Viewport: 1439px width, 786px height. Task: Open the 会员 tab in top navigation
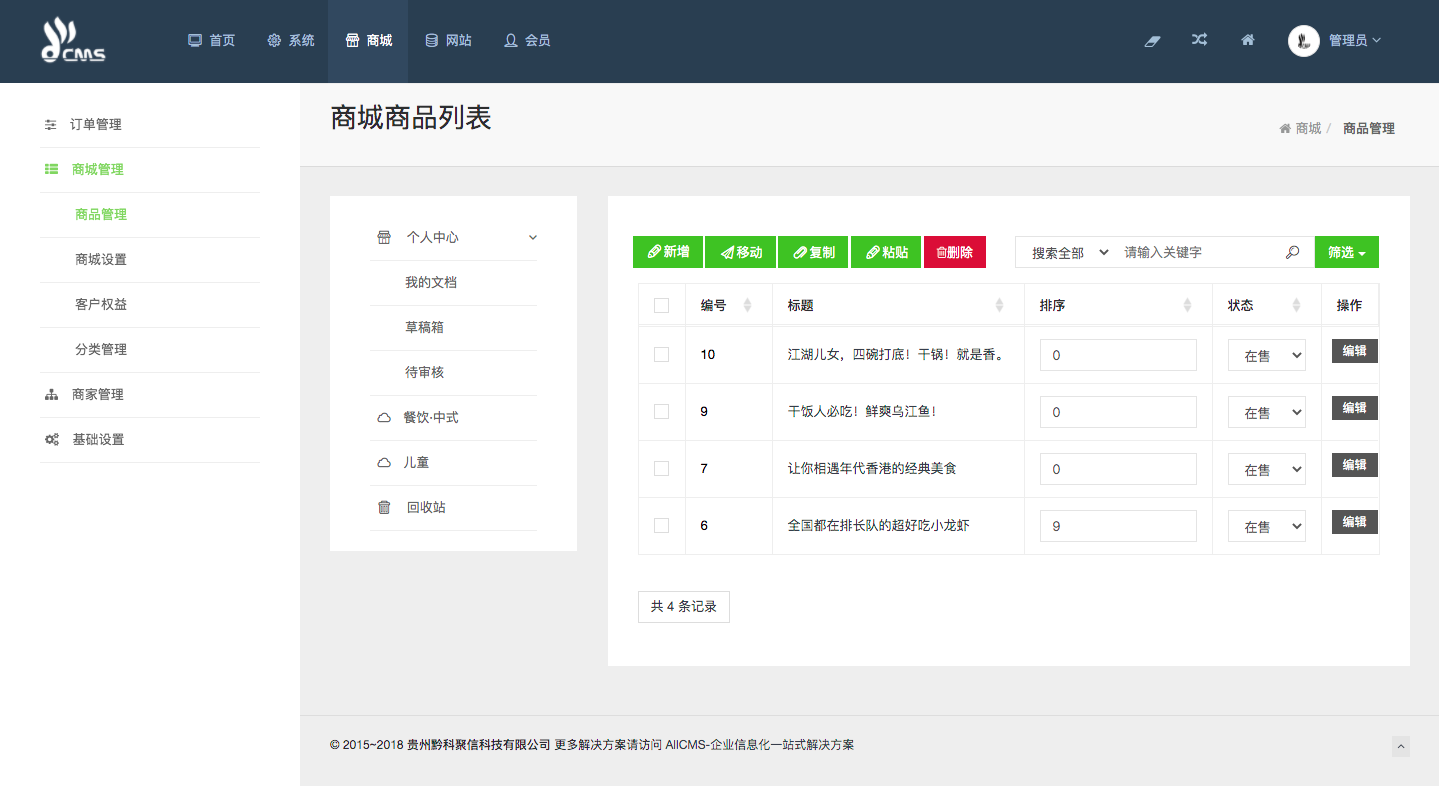pyautogui.click(x=527, y=41)
